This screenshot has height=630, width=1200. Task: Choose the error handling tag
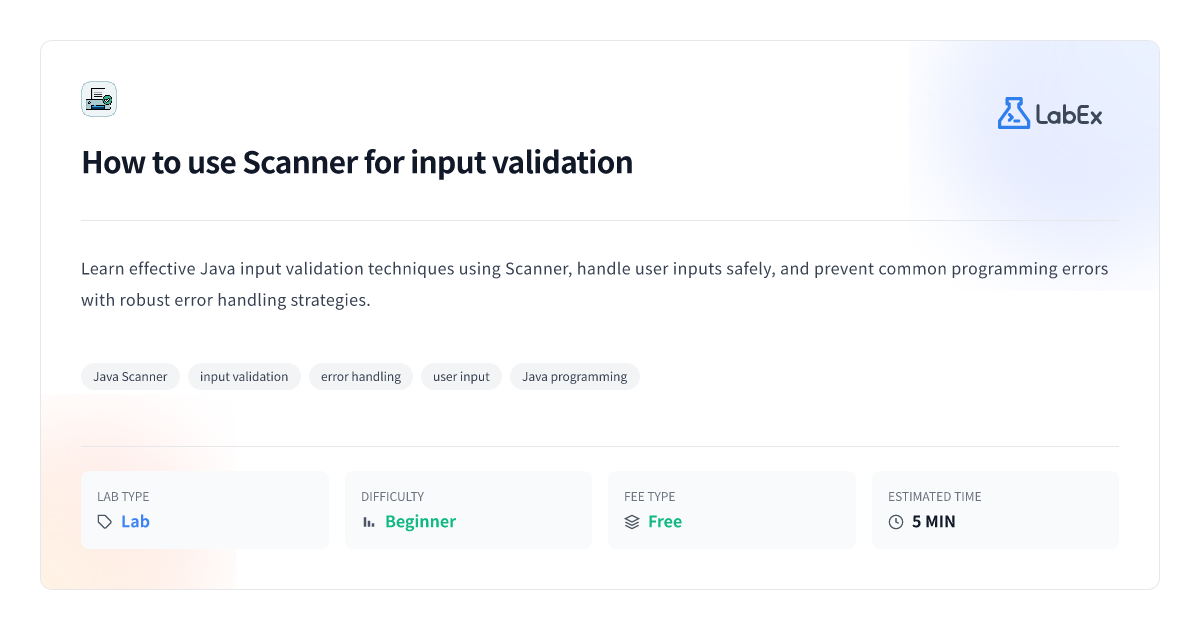(x=361, y=377)
